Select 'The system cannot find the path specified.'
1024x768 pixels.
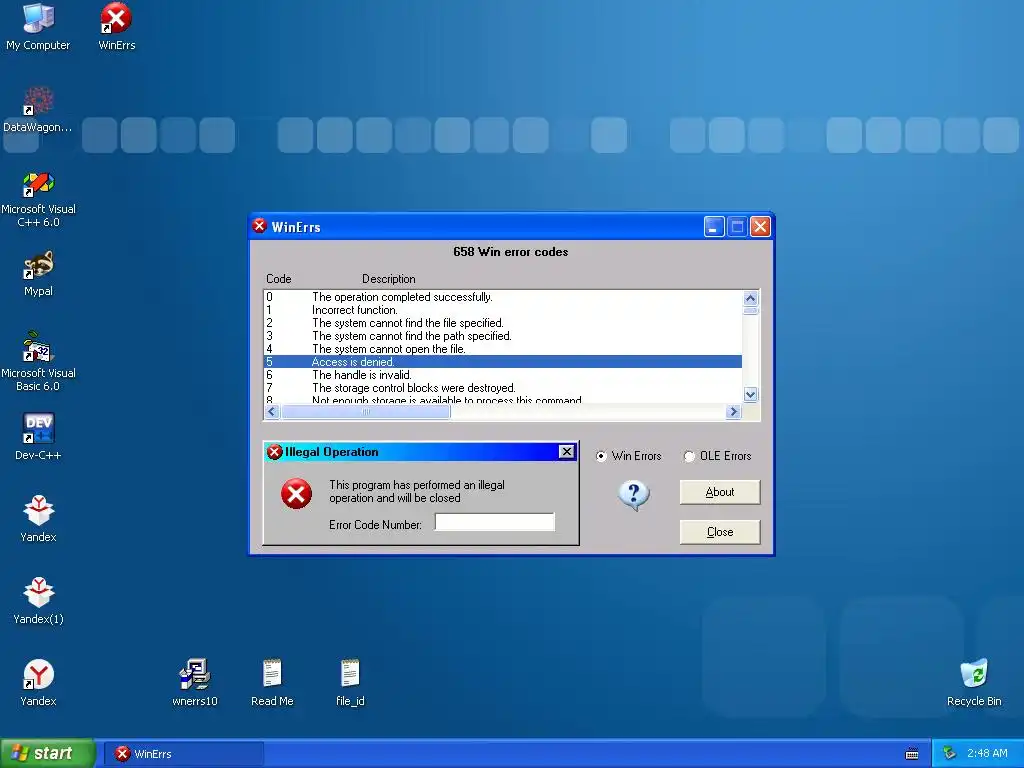pyautogui.click(x=503, y=336)
